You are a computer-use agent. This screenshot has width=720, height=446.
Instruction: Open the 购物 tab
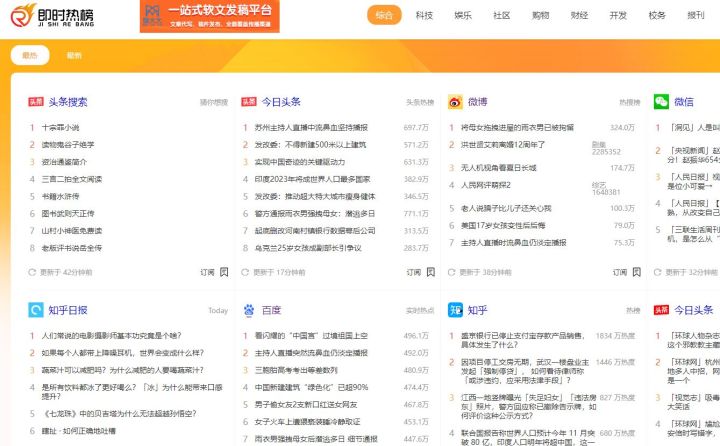tap(540, 15)
